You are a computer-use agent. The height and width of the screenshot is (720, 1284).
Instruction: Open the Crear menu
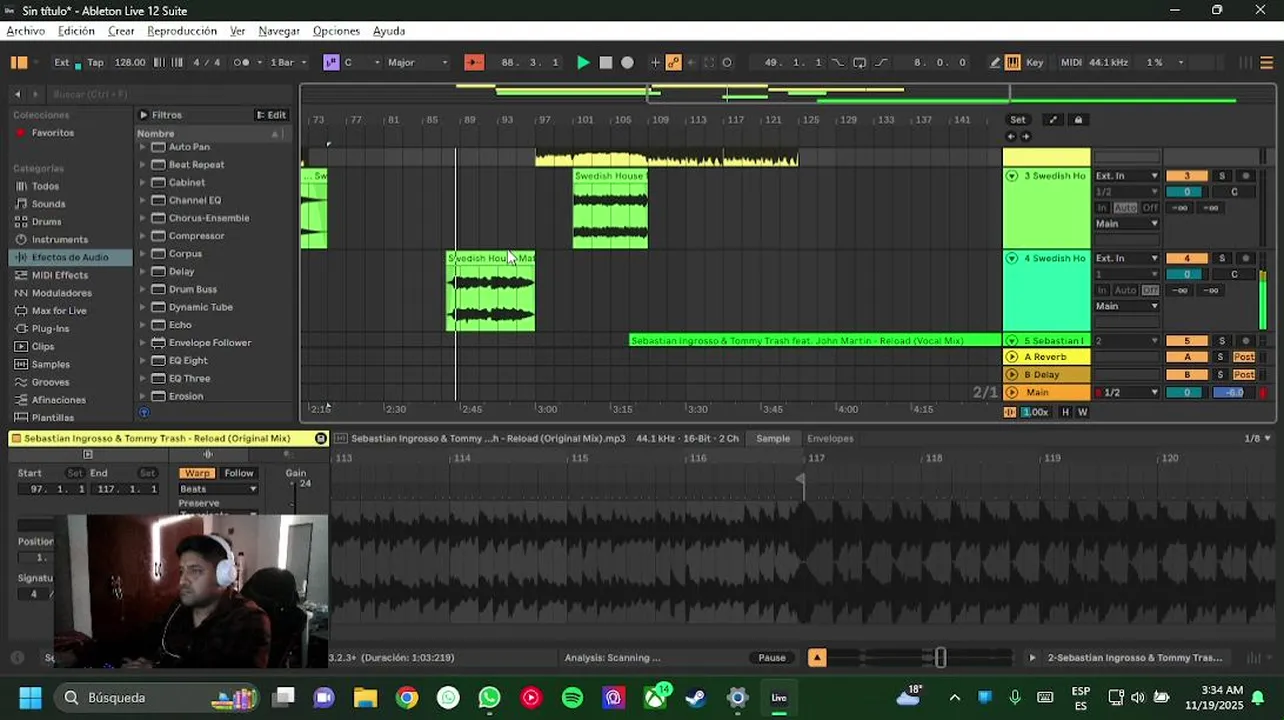pos(121,31)
